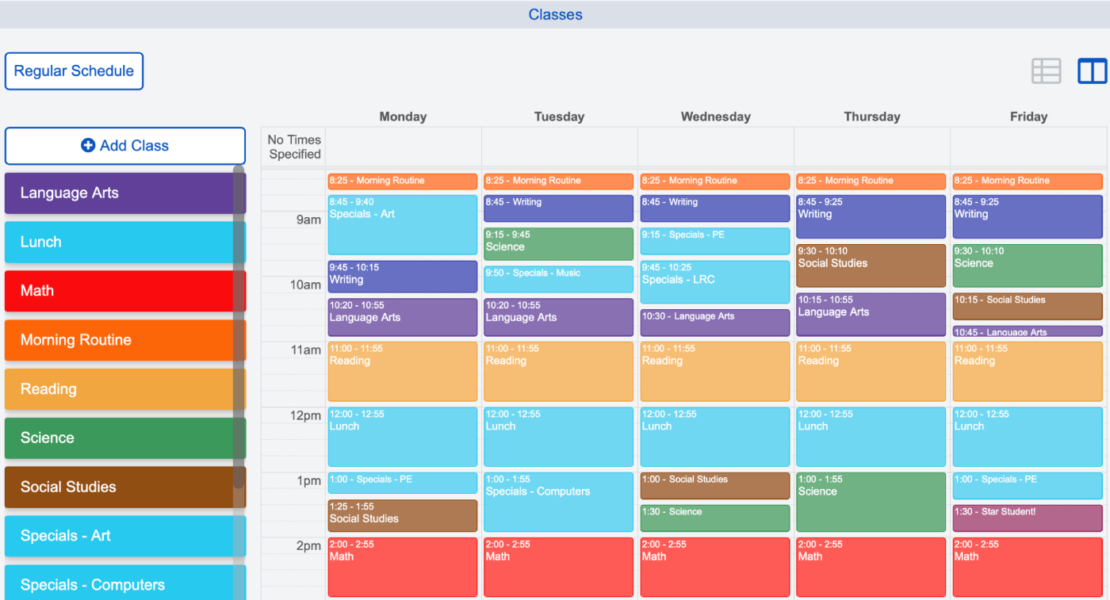Viewport: 1110px width, 600px height.
Task: Select Morning Routine from the class list
Action: point(120,340)
